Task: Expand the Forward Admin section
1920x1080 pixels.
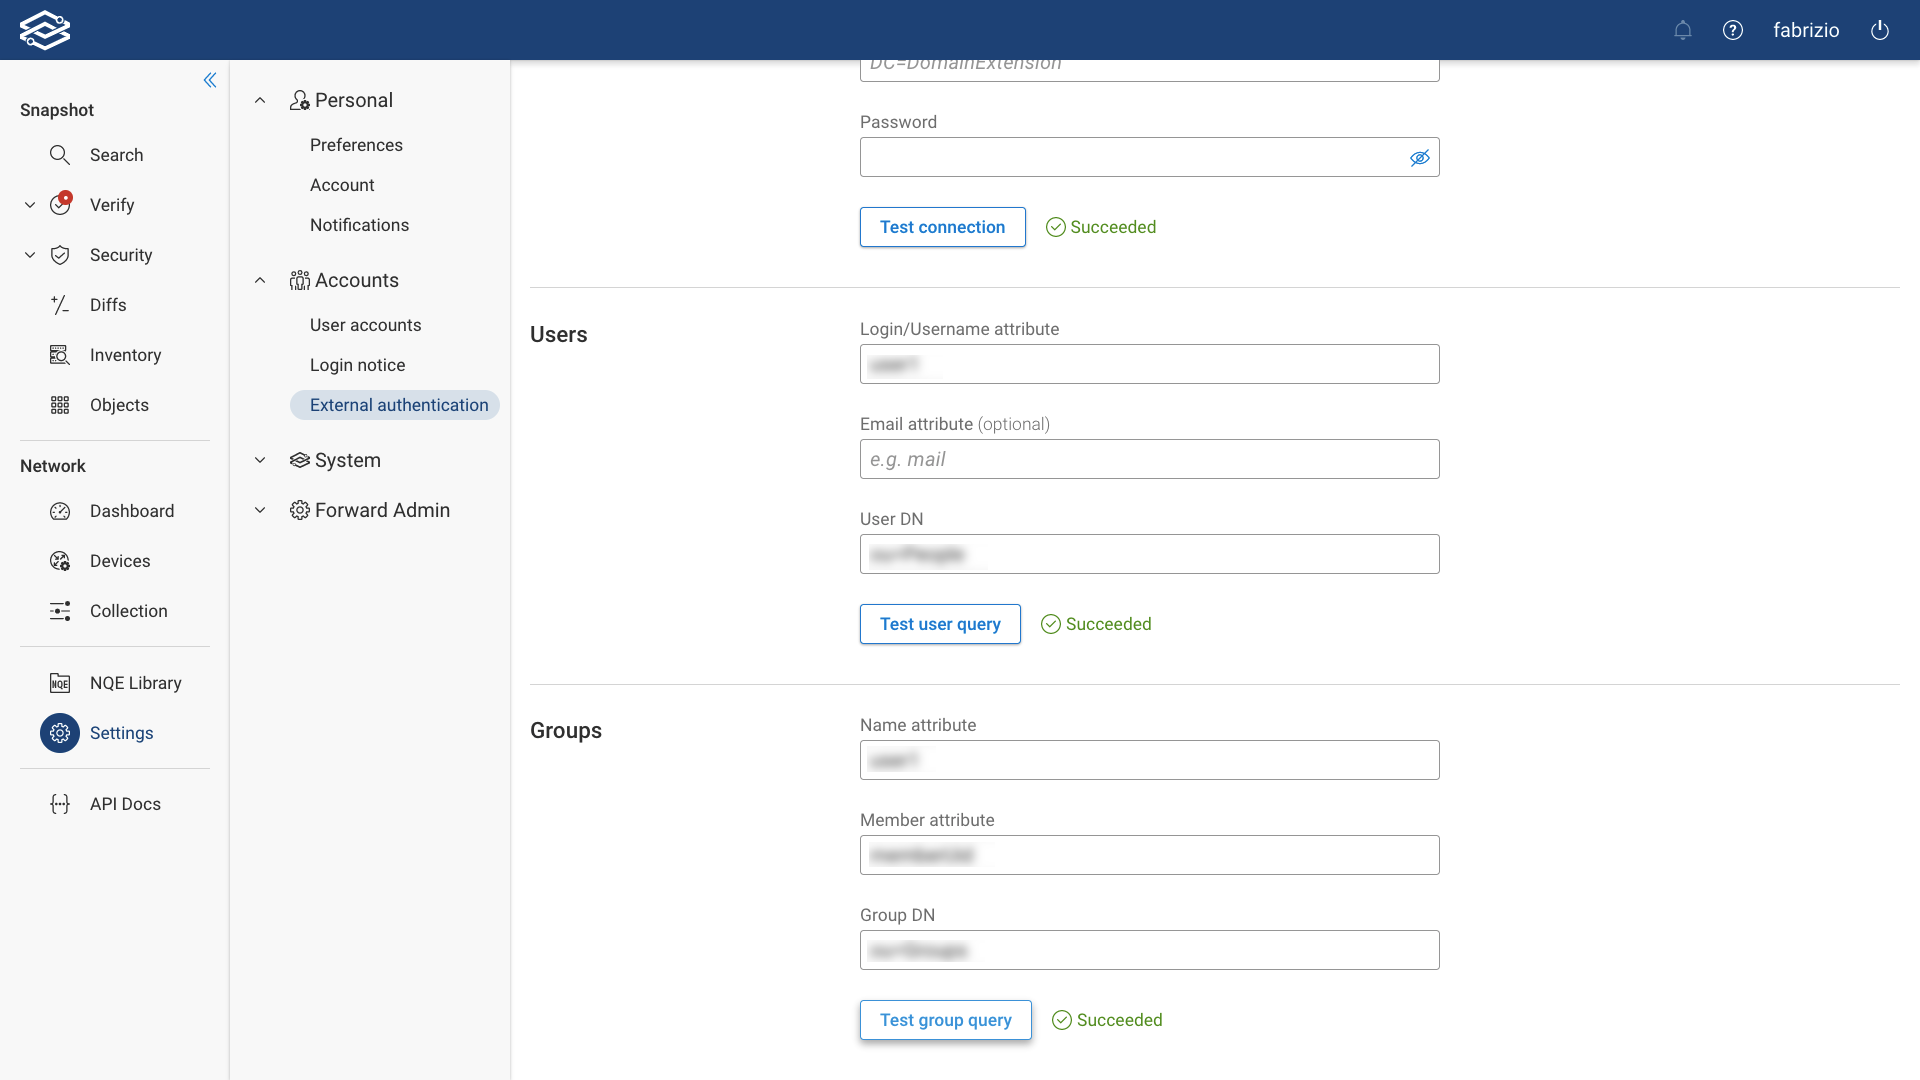Action: click(x=259, y=510)
